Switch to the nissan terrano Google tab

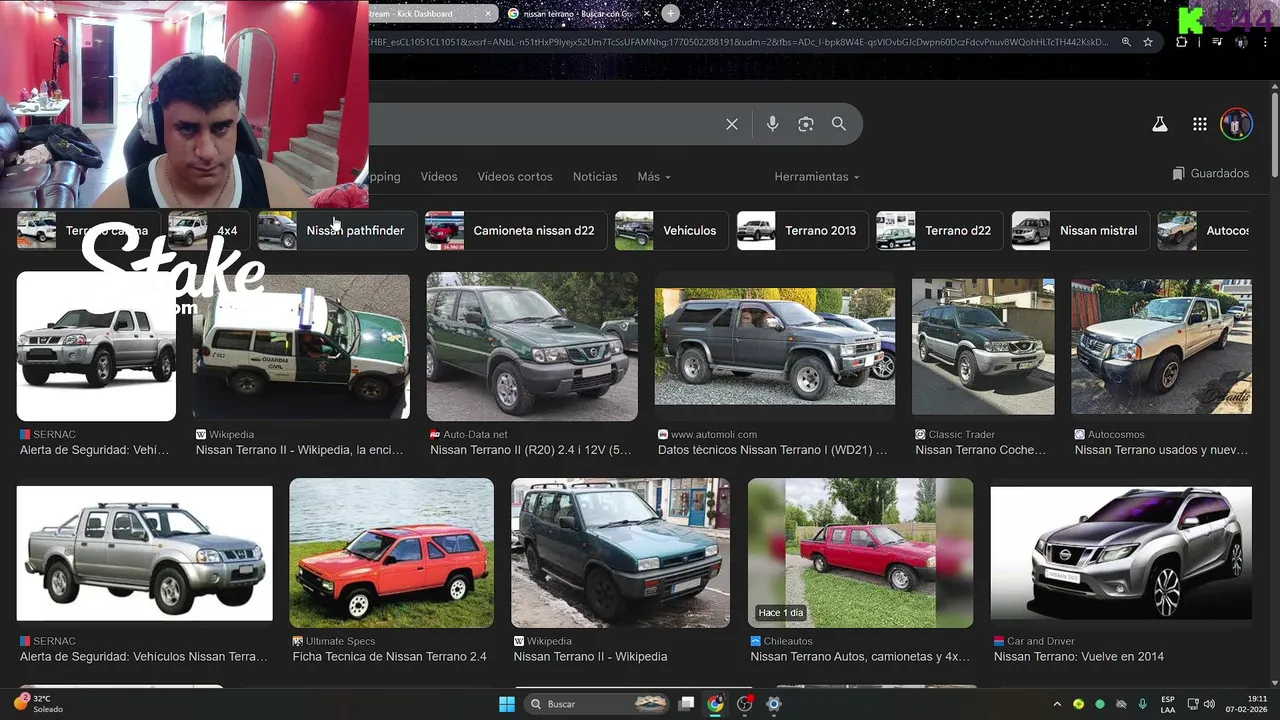[575, 14]
